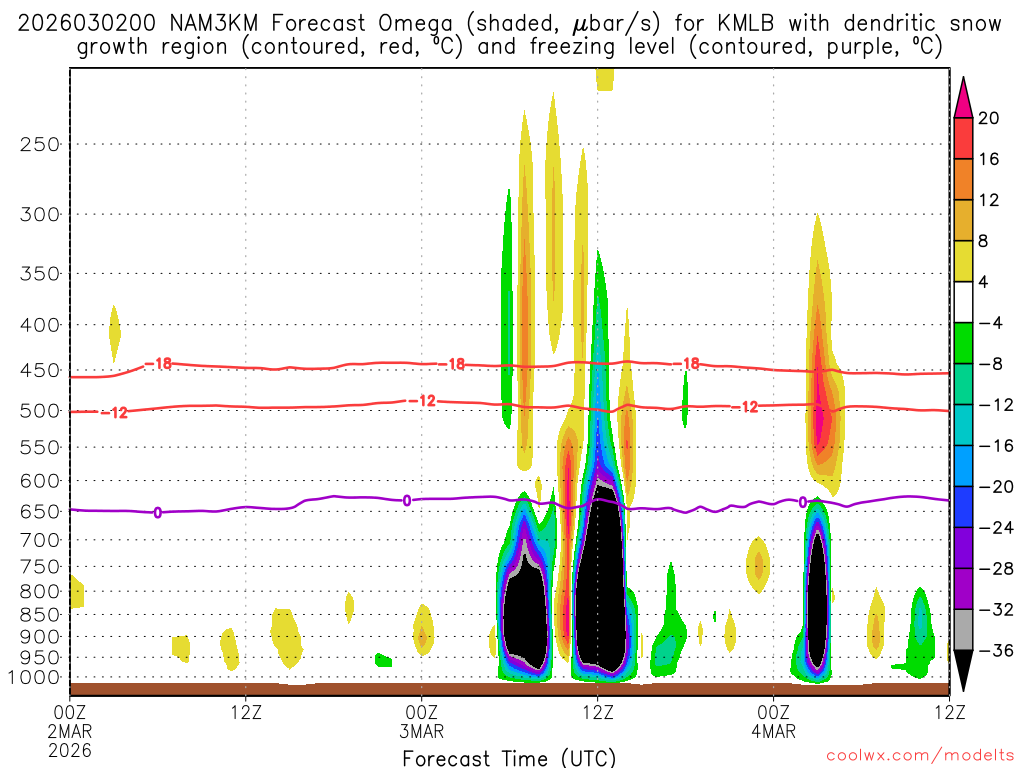The image size is (1024, 768).
Task: Click the colorbar label 16
Action: point(989,159)
